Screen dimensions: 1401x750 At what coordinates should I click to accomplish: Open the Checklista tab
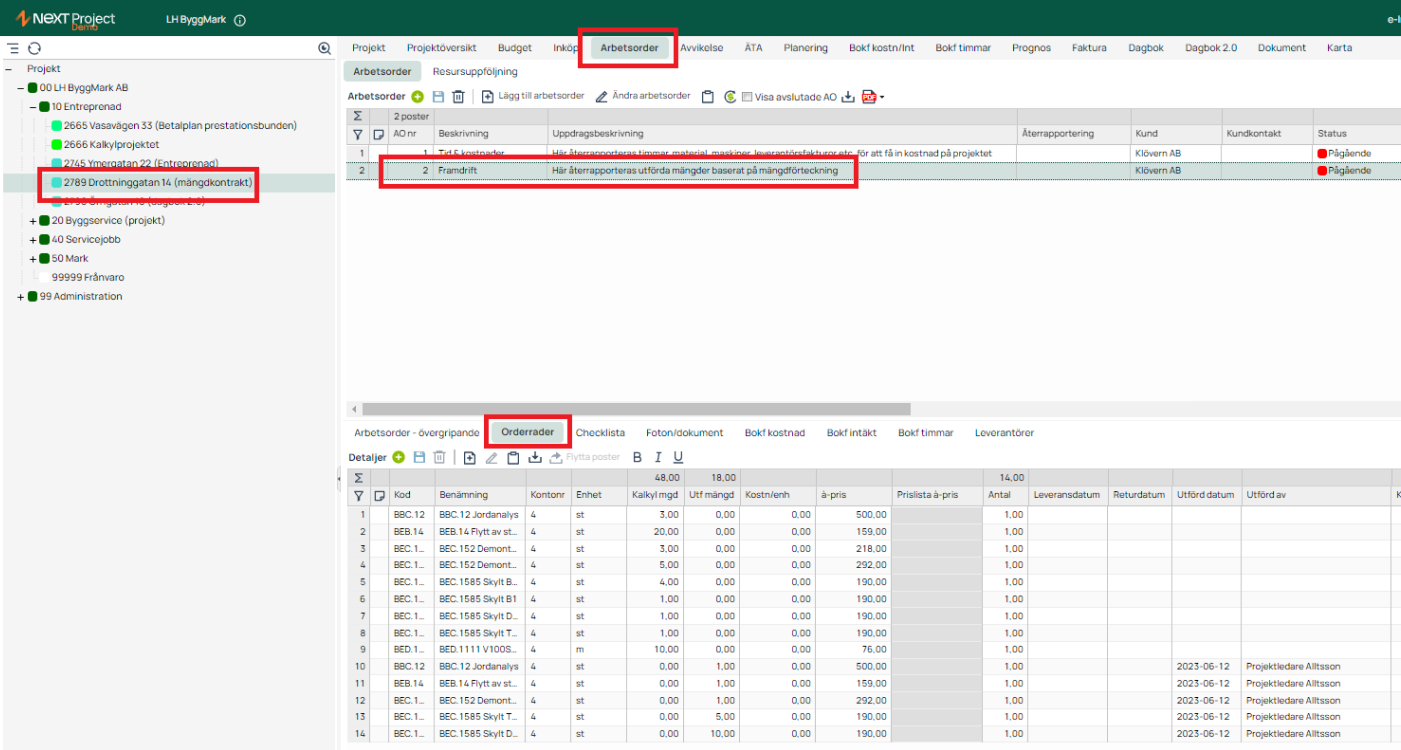click(x=600, y=433)
